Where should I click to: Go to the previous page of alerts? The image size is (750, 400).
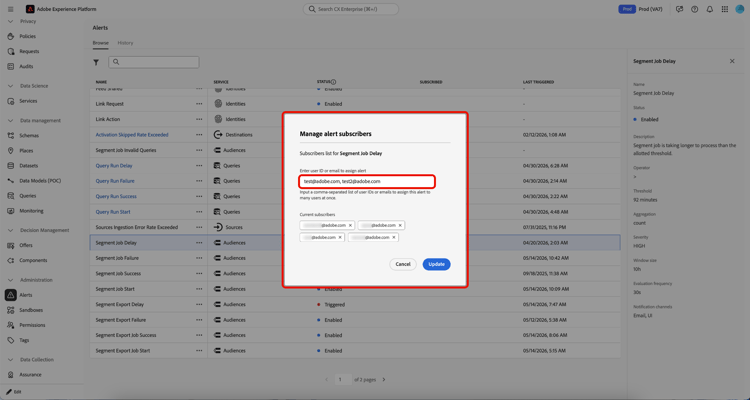[327, 379]
